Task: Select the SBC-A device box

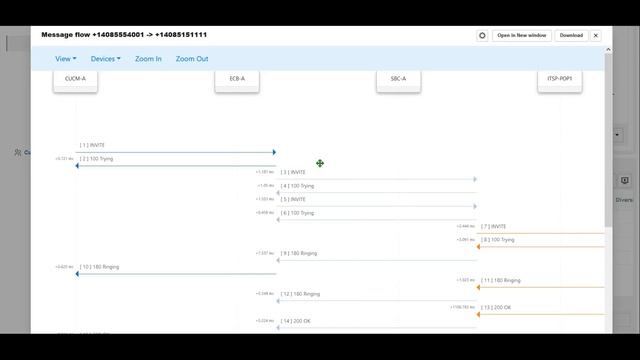Action: pyautogui.click(x=398, y=81)
